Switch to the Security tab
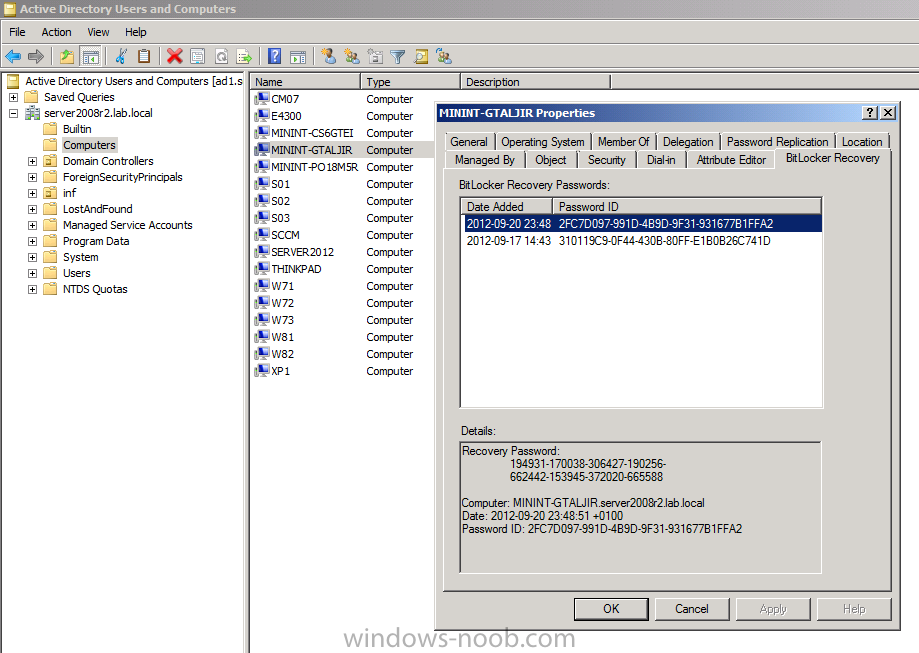 pos(607,160)
